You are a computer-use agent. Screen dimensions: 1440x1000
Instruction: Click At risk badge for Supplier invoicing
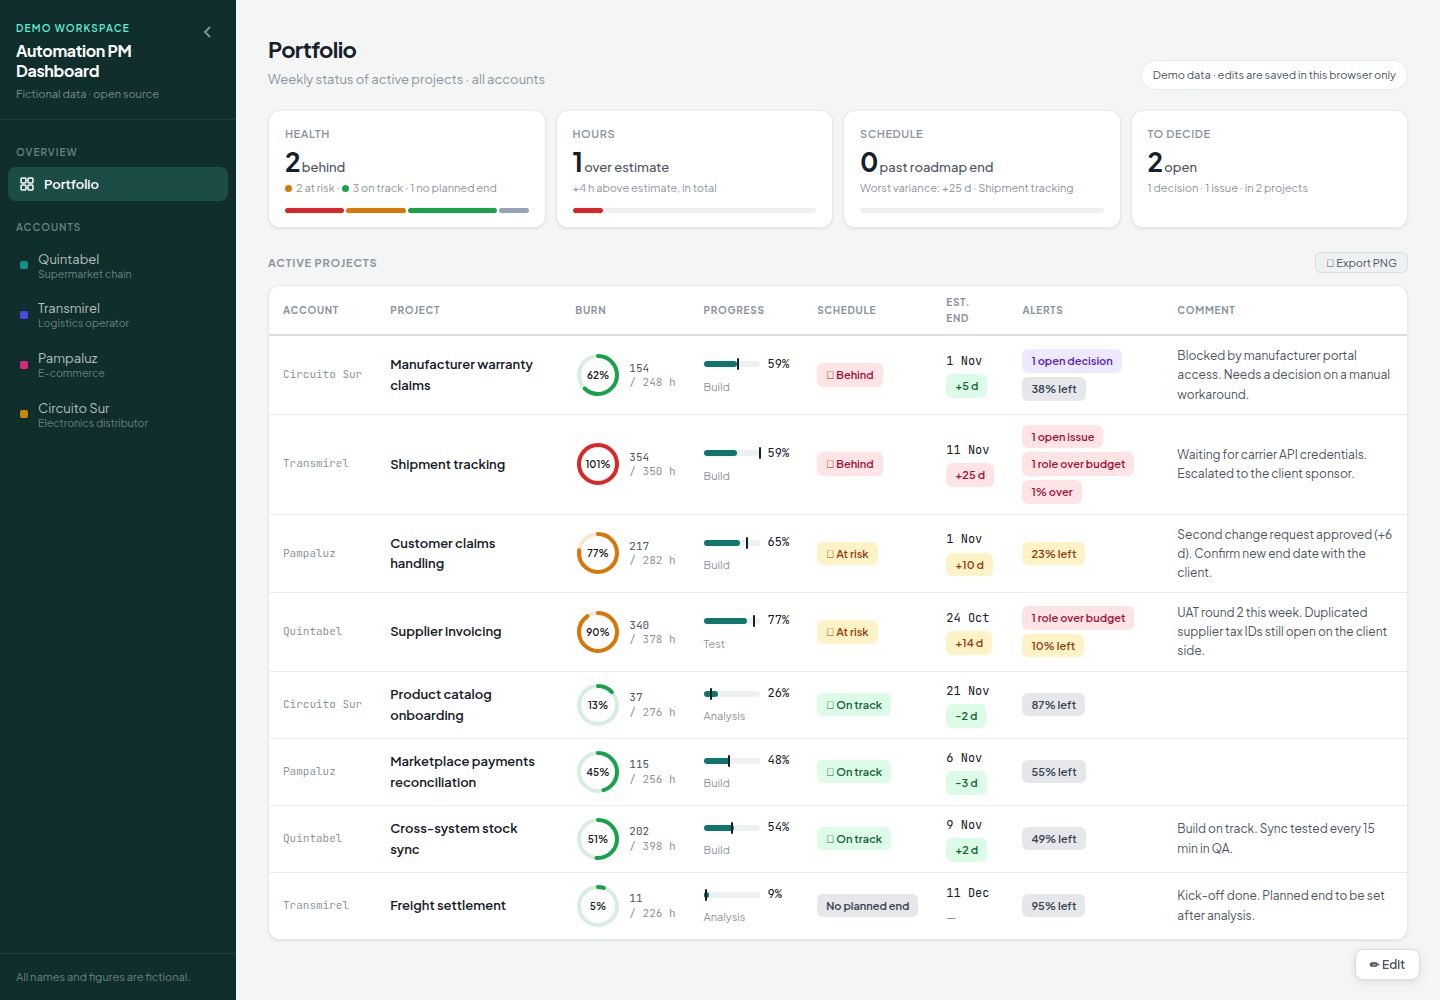(x=847, y=632)
